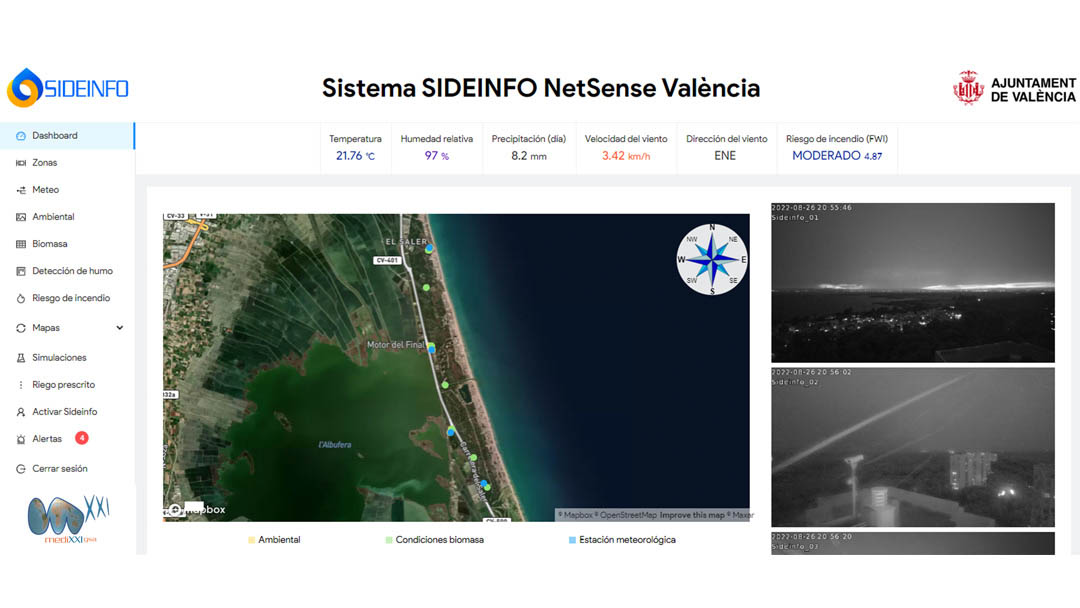Expand the Mapas submenu chevron
This screenshot has height=608, width=1080.
click(120, 328)
